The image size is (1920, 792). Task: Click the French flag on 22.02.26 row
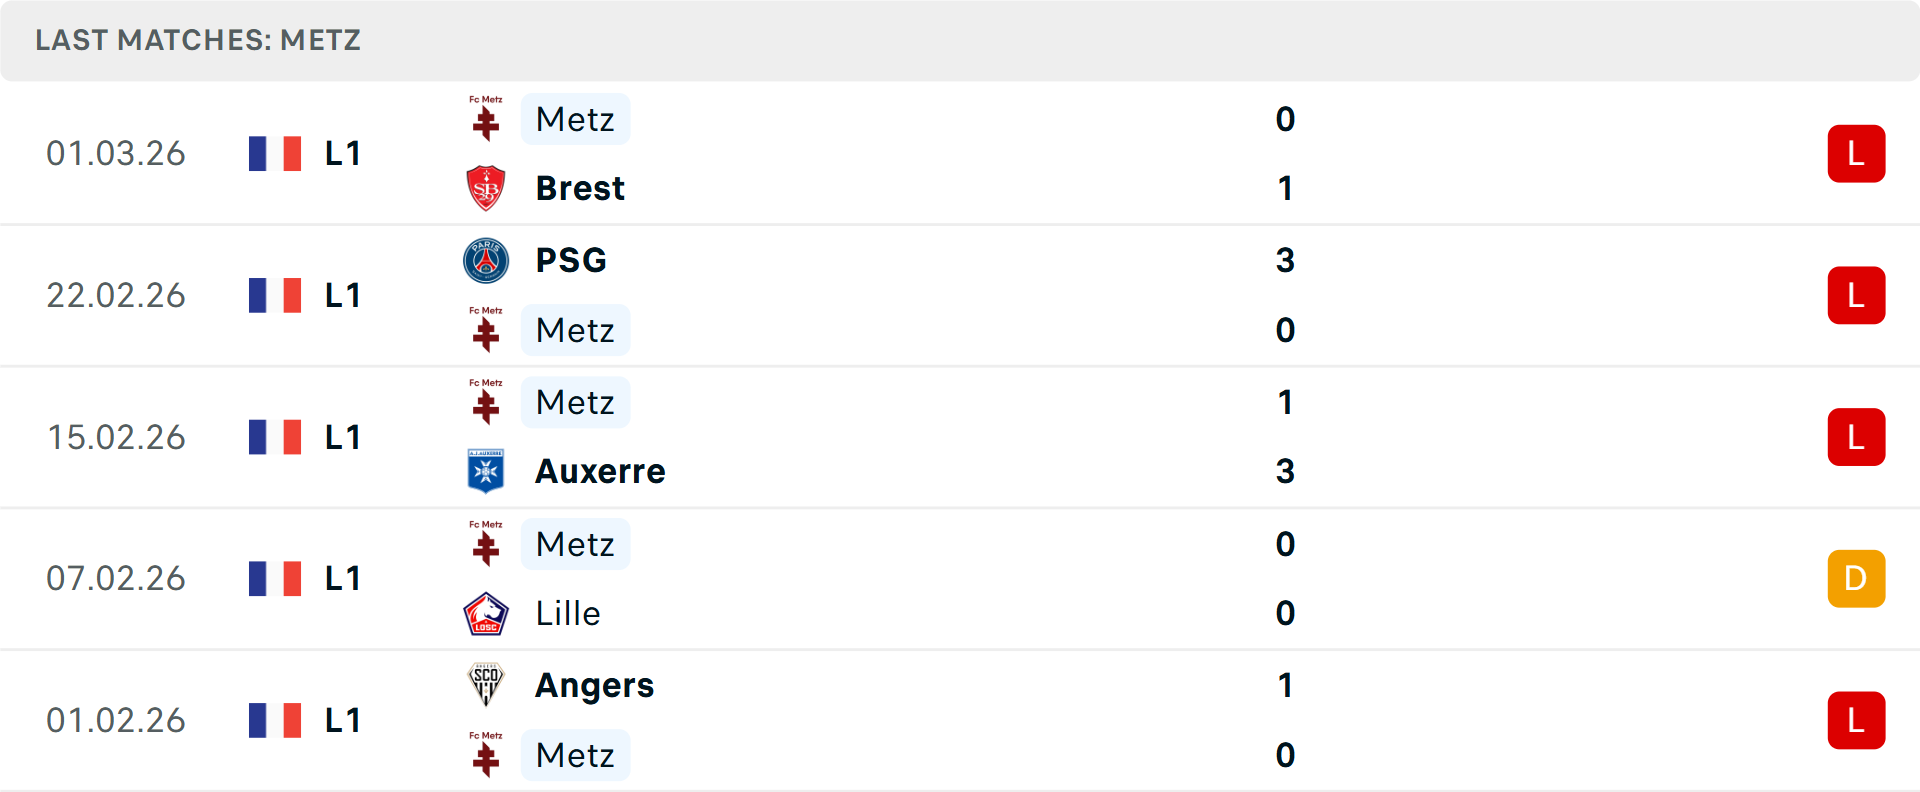click(275, 295)
